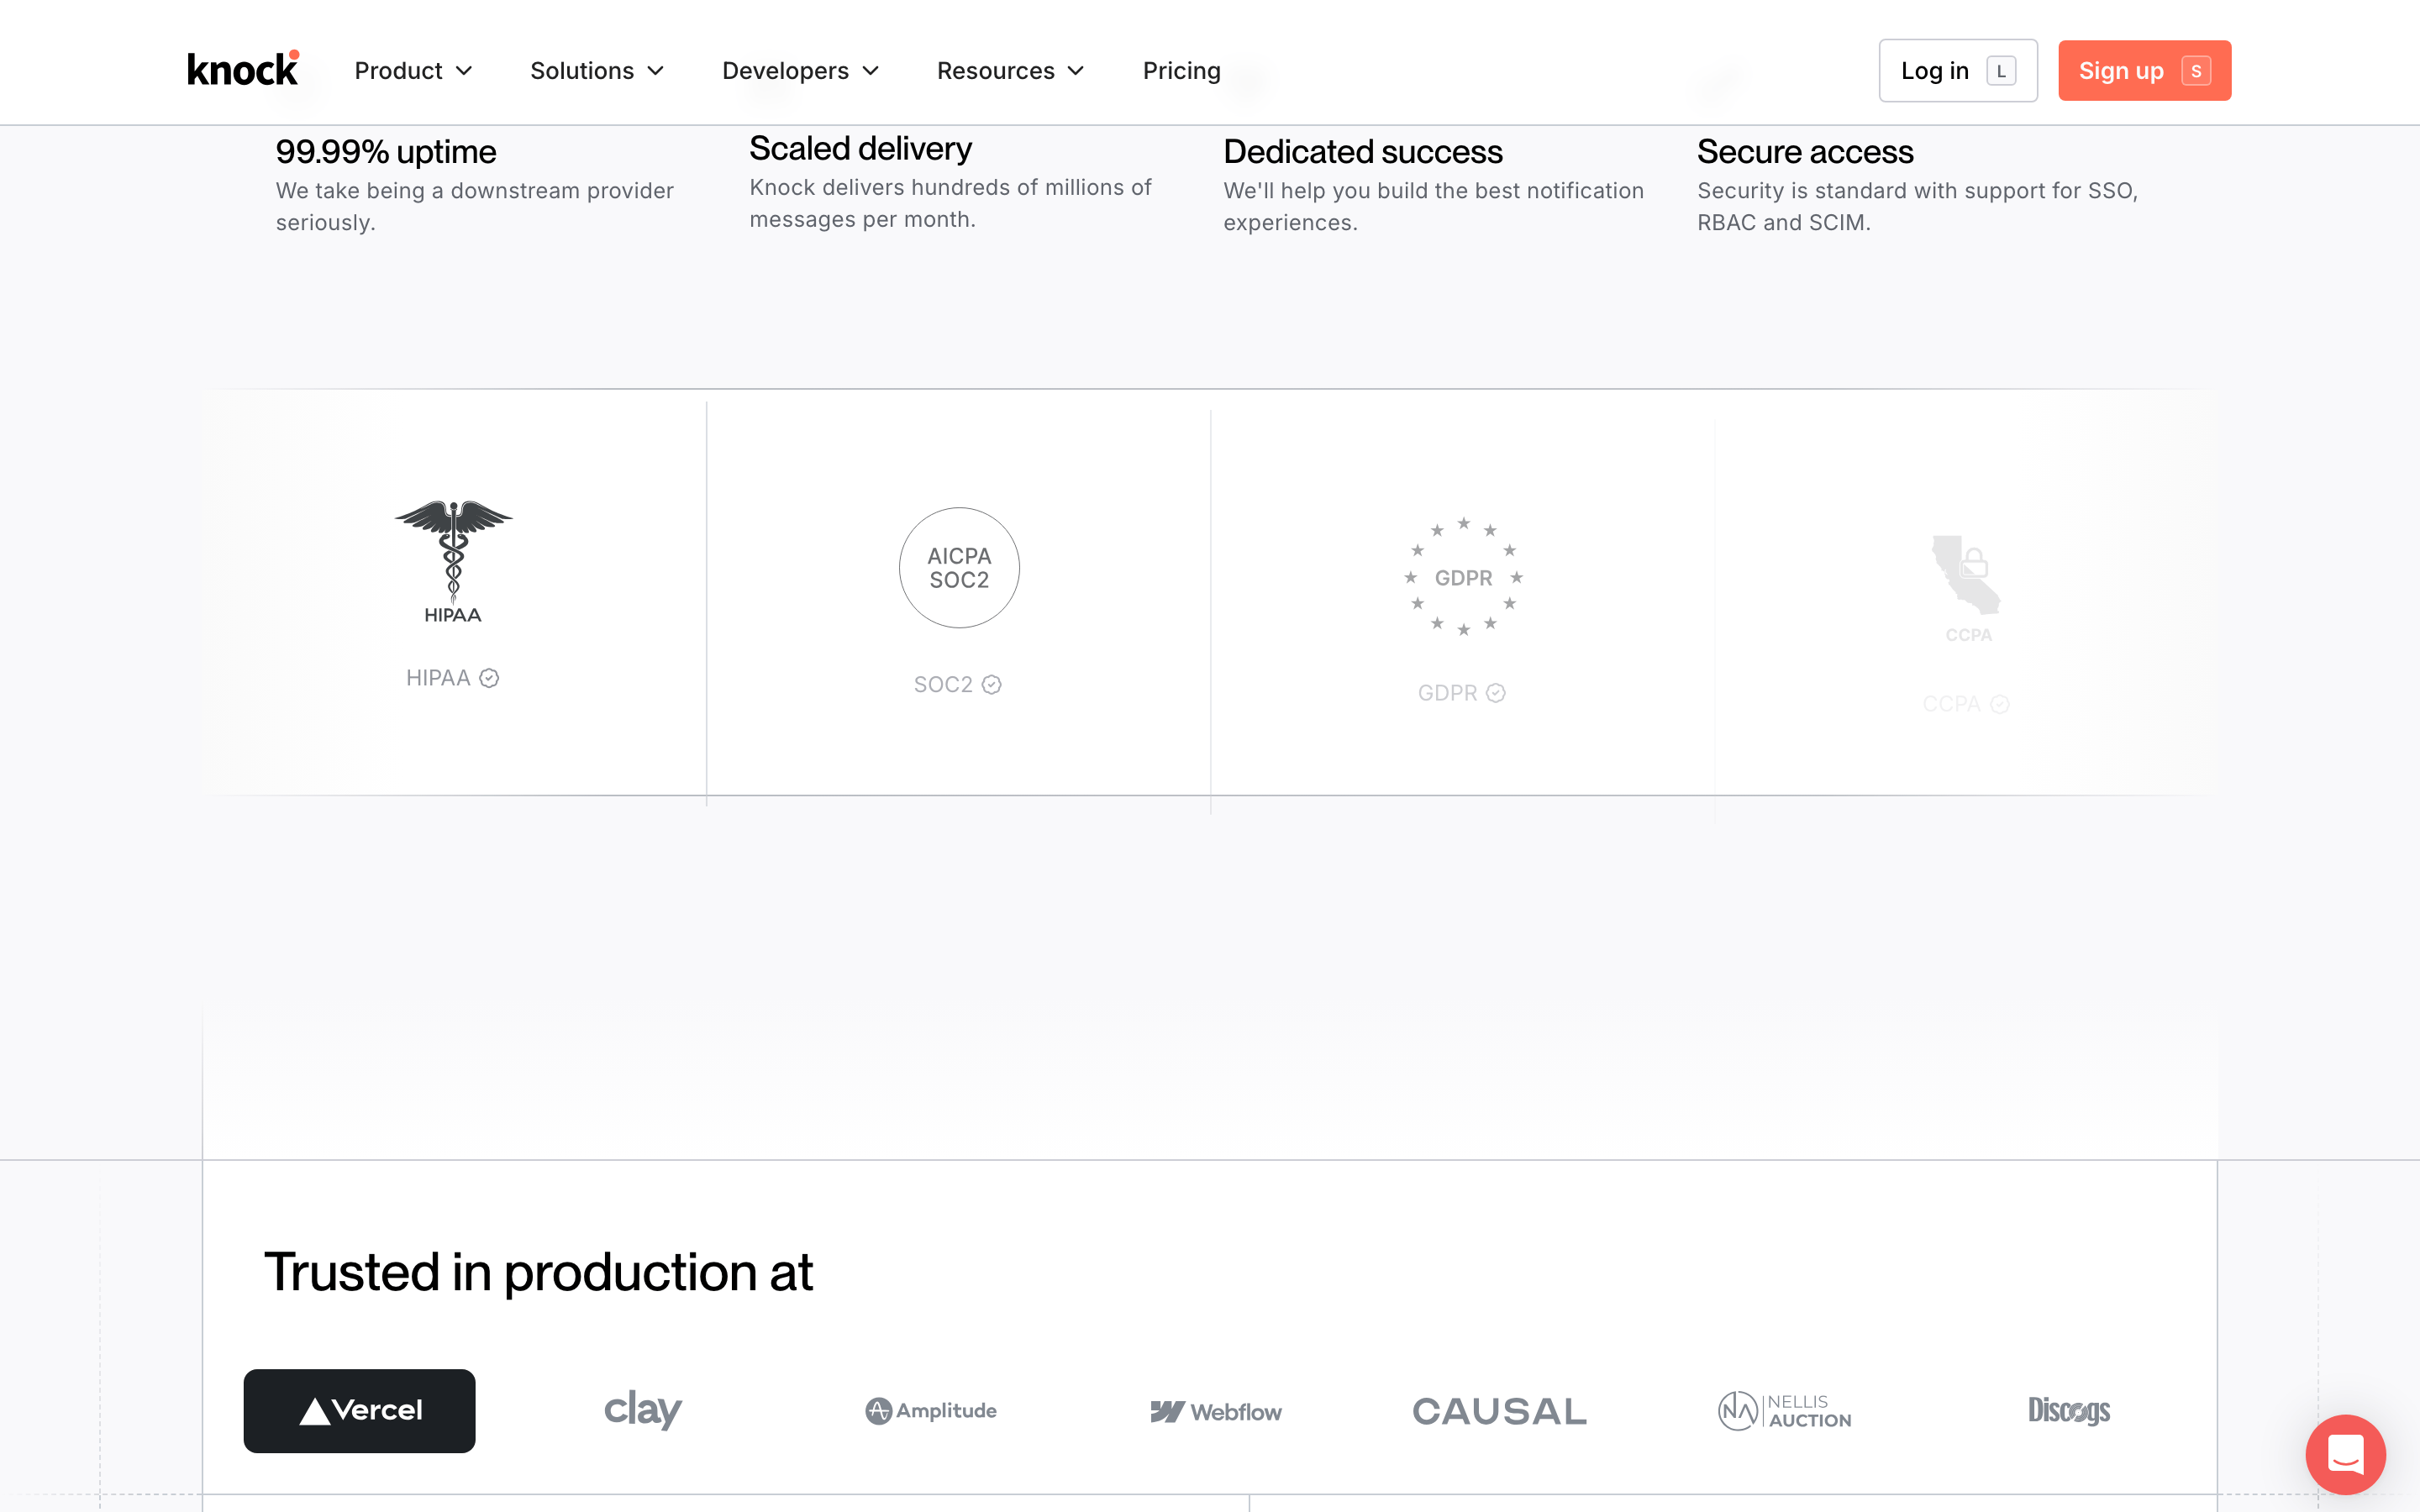The height and width of the screenshot is (1512, 2420).
Task: Select the Amplitude customer logo
Action: [x=931, y=1411]
